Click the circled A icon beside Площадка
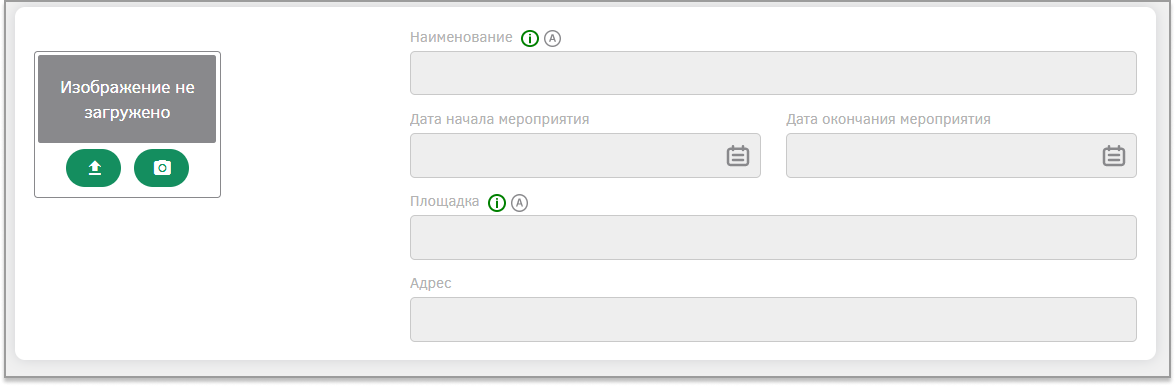This screenshot has width=1175, height=386. pos(519,203)
